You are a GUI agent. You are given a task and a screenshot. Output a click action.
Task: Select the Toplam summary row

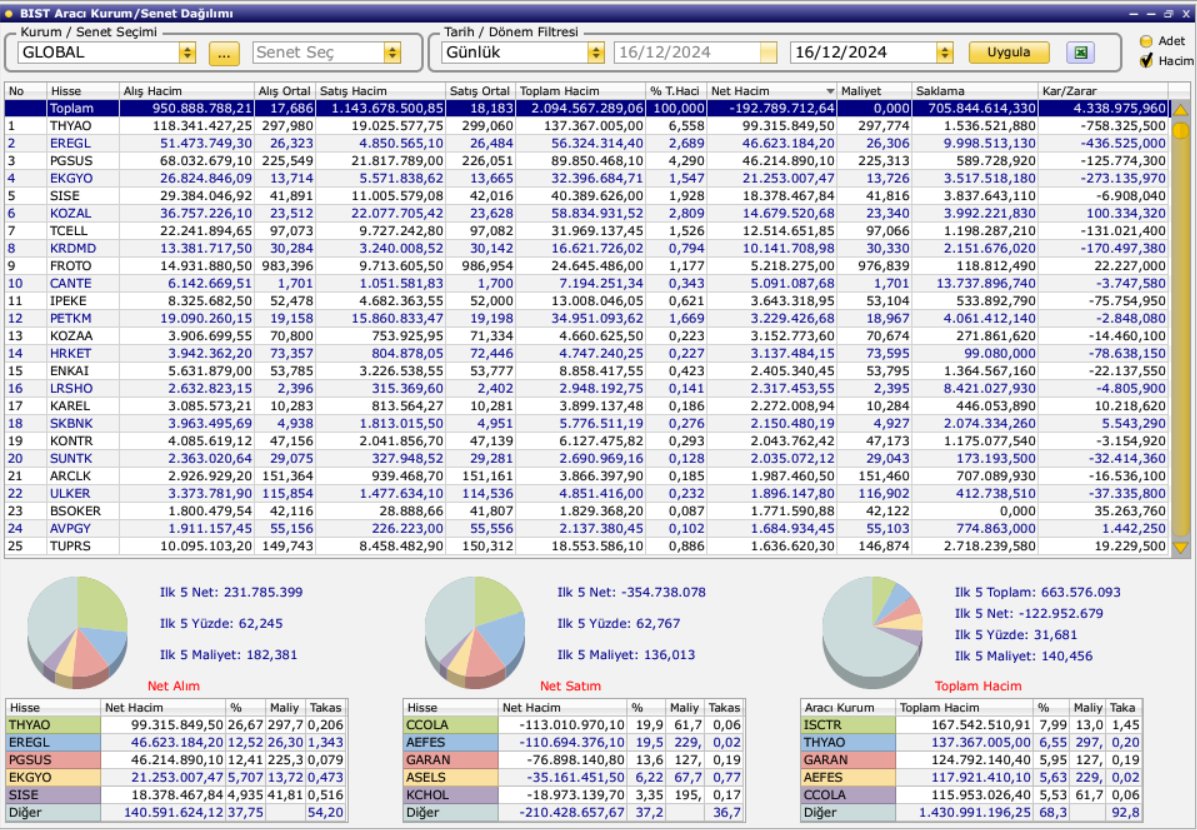coord(586,108)
